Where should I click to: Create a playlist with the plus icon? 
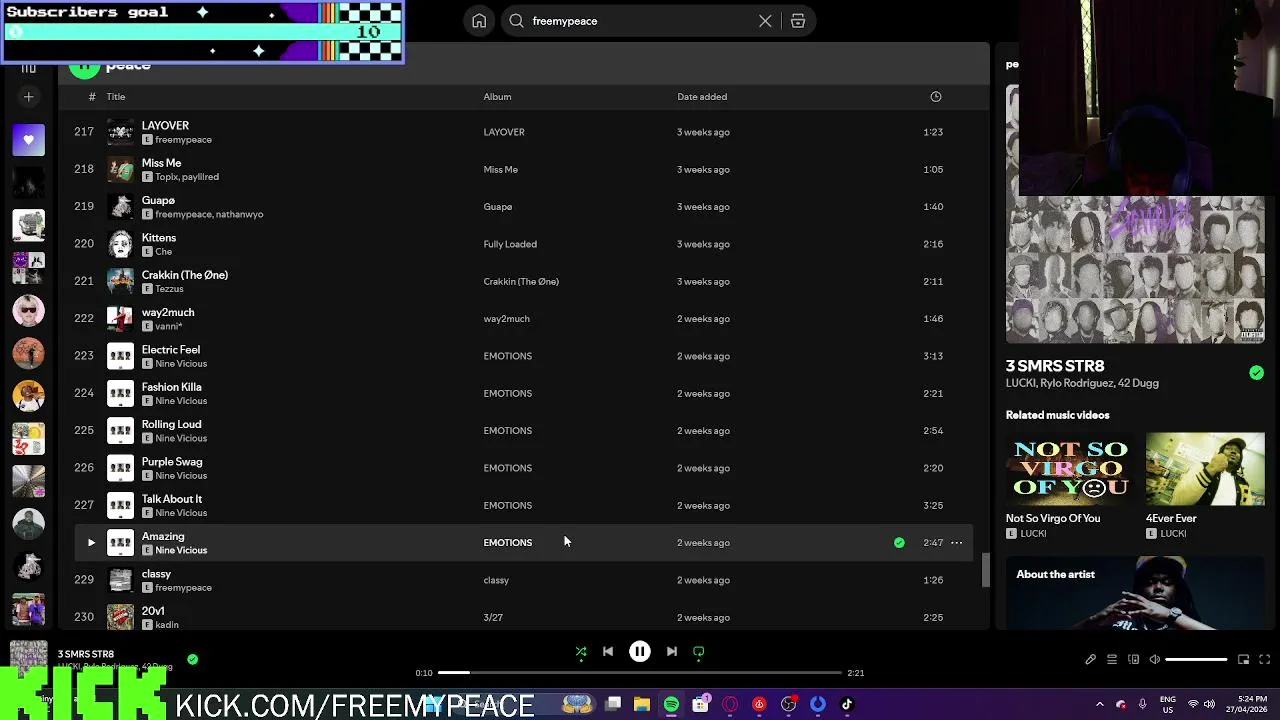(x=29, y=97)
